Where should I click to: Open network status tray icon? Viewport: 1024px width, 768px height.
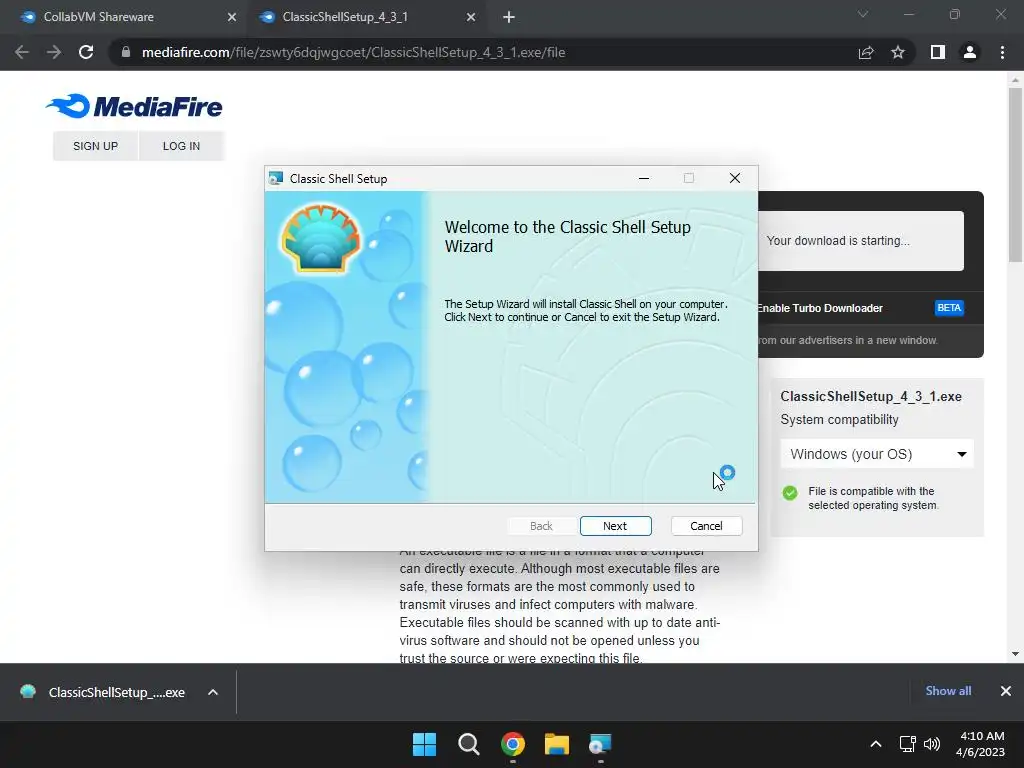tap(908, 744)
